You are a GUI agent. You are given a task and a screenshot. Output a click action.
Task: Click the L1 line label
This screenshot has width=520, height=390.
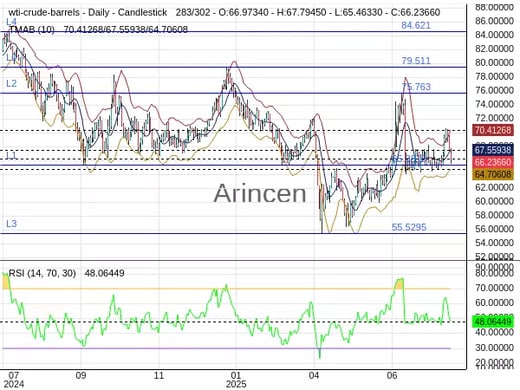click(x=11, y=155)
